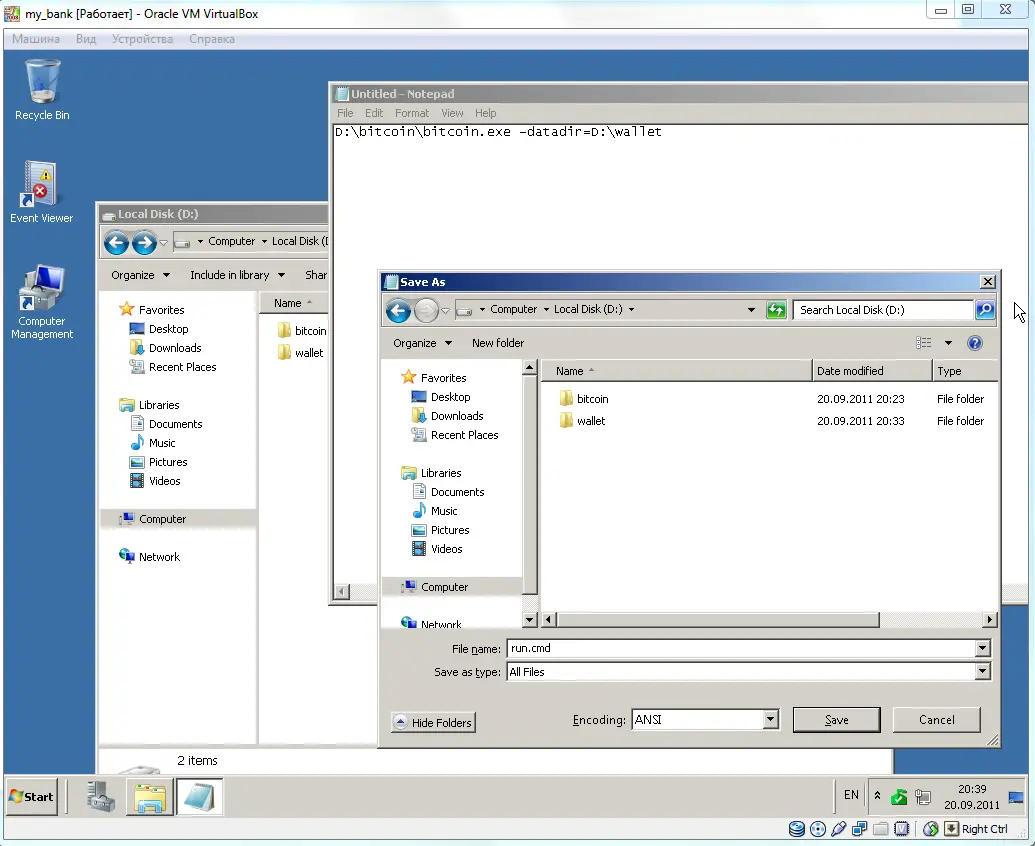Open the help icon in Save As
The width and height of the screenshot is (1035, 846).
pos(975,343)
